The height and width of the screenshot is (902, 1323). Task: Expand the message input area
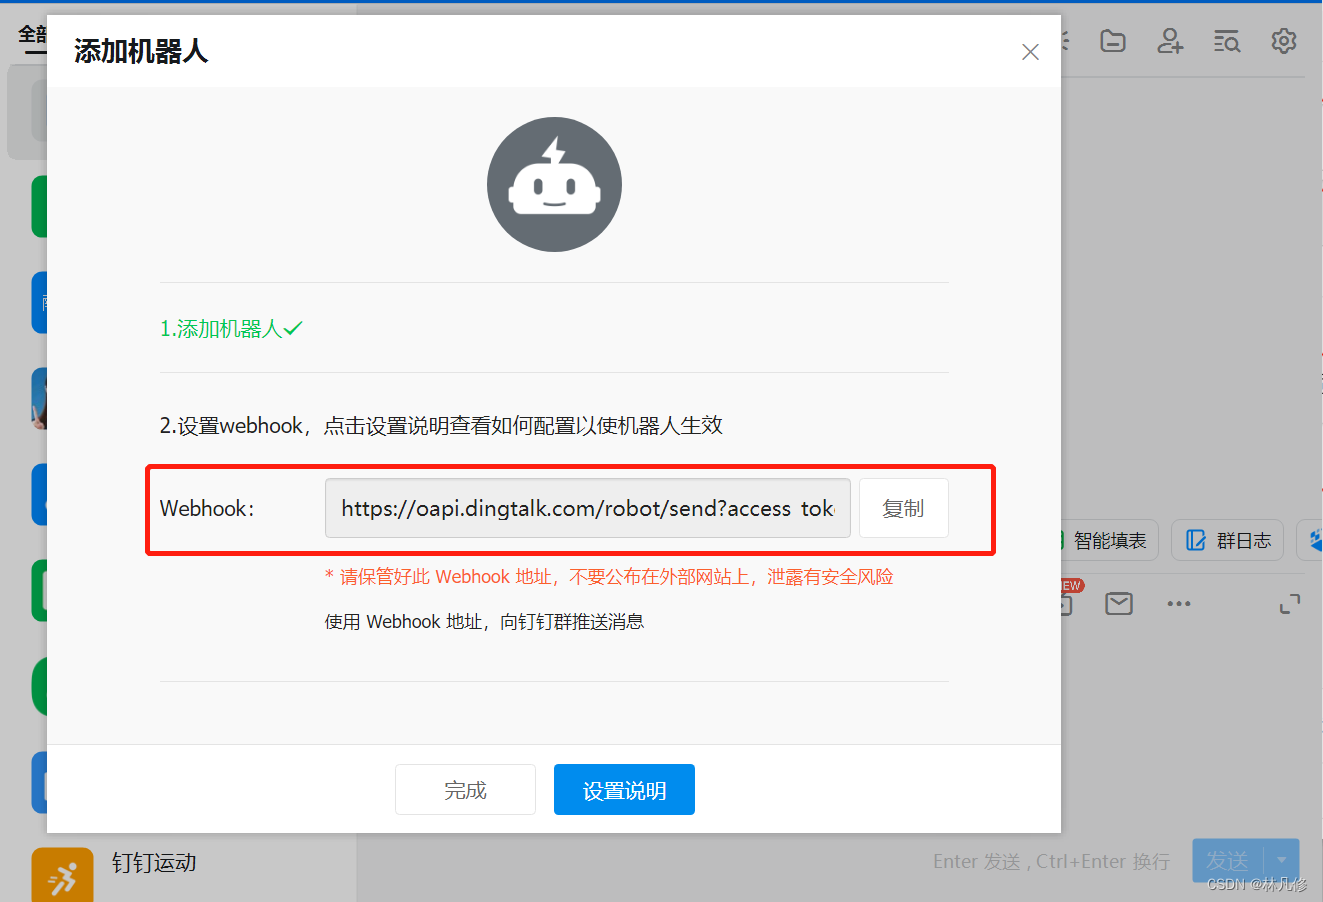tap(1290, 604)
